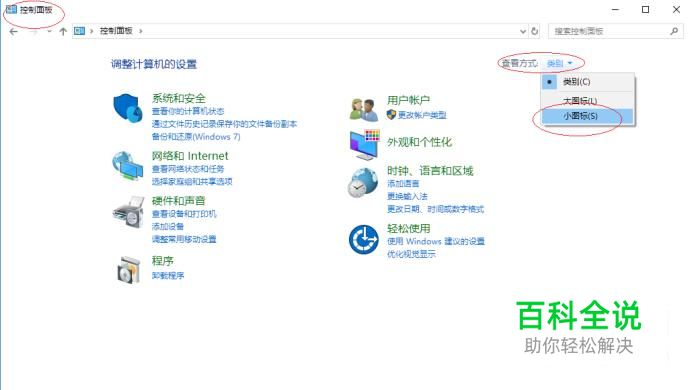The image size is (692, 390).
Task: Open Clock, Language and Region icon
Action: click(x=363, y=183)
